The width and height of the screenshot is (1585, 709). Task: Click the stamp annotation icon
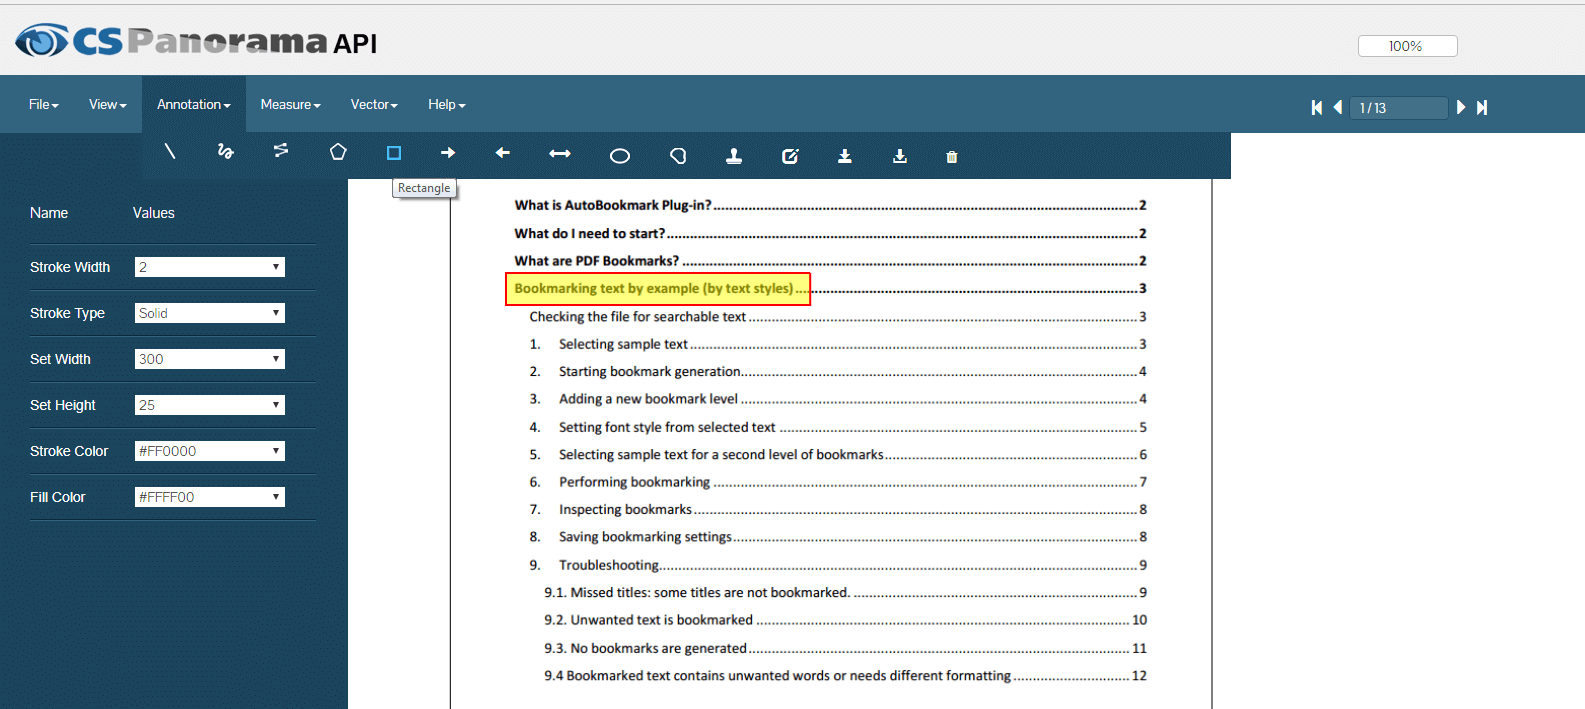point(734,156)
